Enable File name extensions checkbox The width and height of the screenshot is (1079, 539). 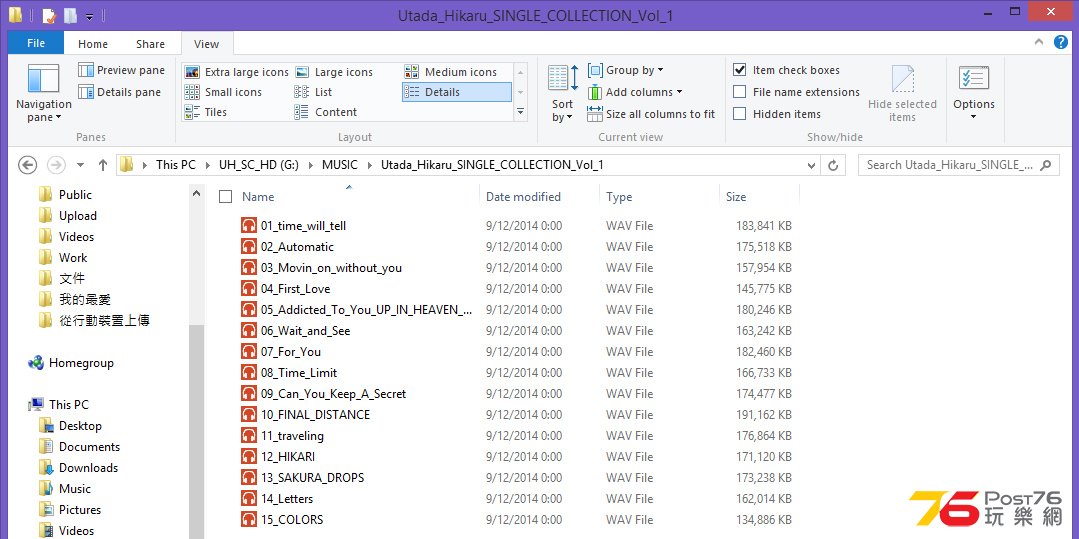click(740, 92)
